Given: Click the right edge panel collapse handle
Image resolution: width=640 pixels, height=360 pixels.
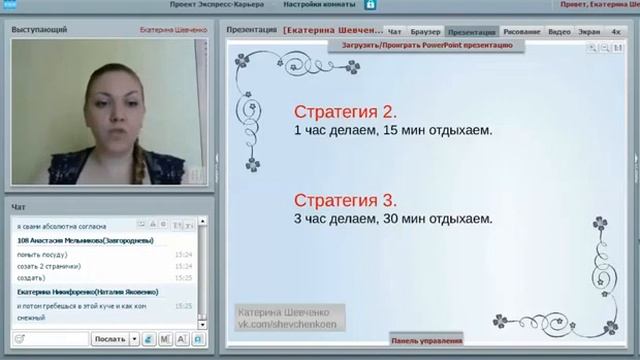Looking at the screenshot, I should coord(637,168).
